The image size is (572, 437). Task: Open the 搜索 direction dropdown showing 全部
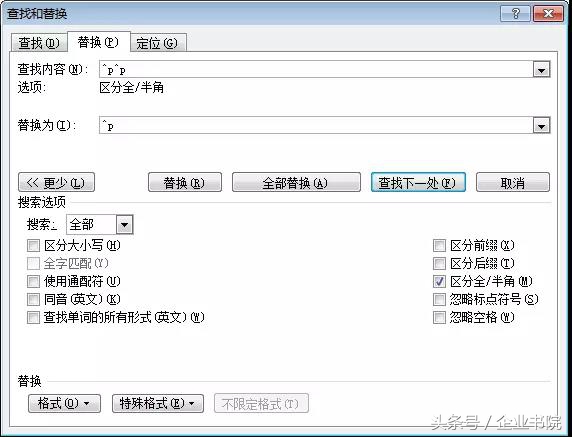click(x=100, y=224)
